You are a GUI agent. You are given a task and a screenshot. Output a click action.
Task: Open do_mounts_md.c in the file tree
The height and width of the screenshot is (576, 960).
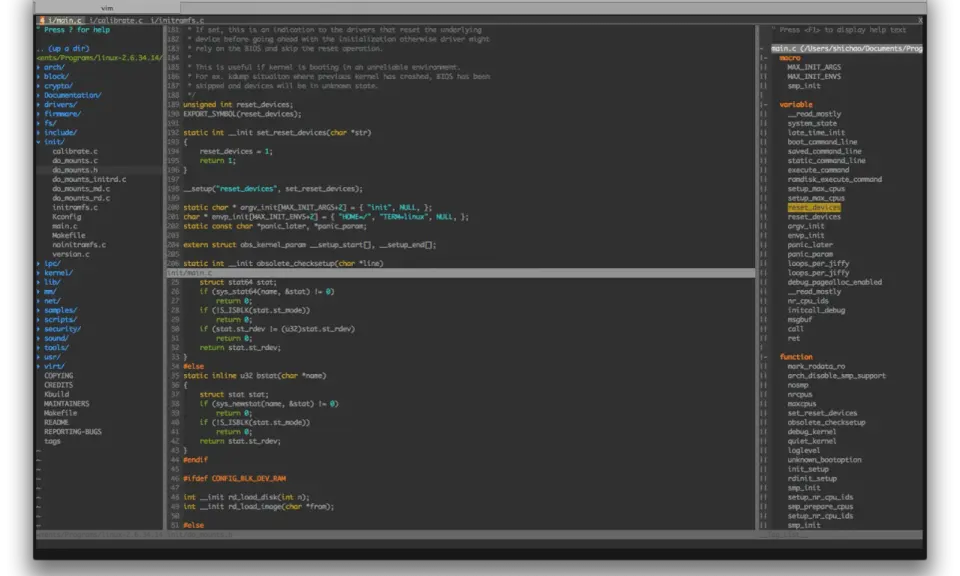[x=81, y=189]
